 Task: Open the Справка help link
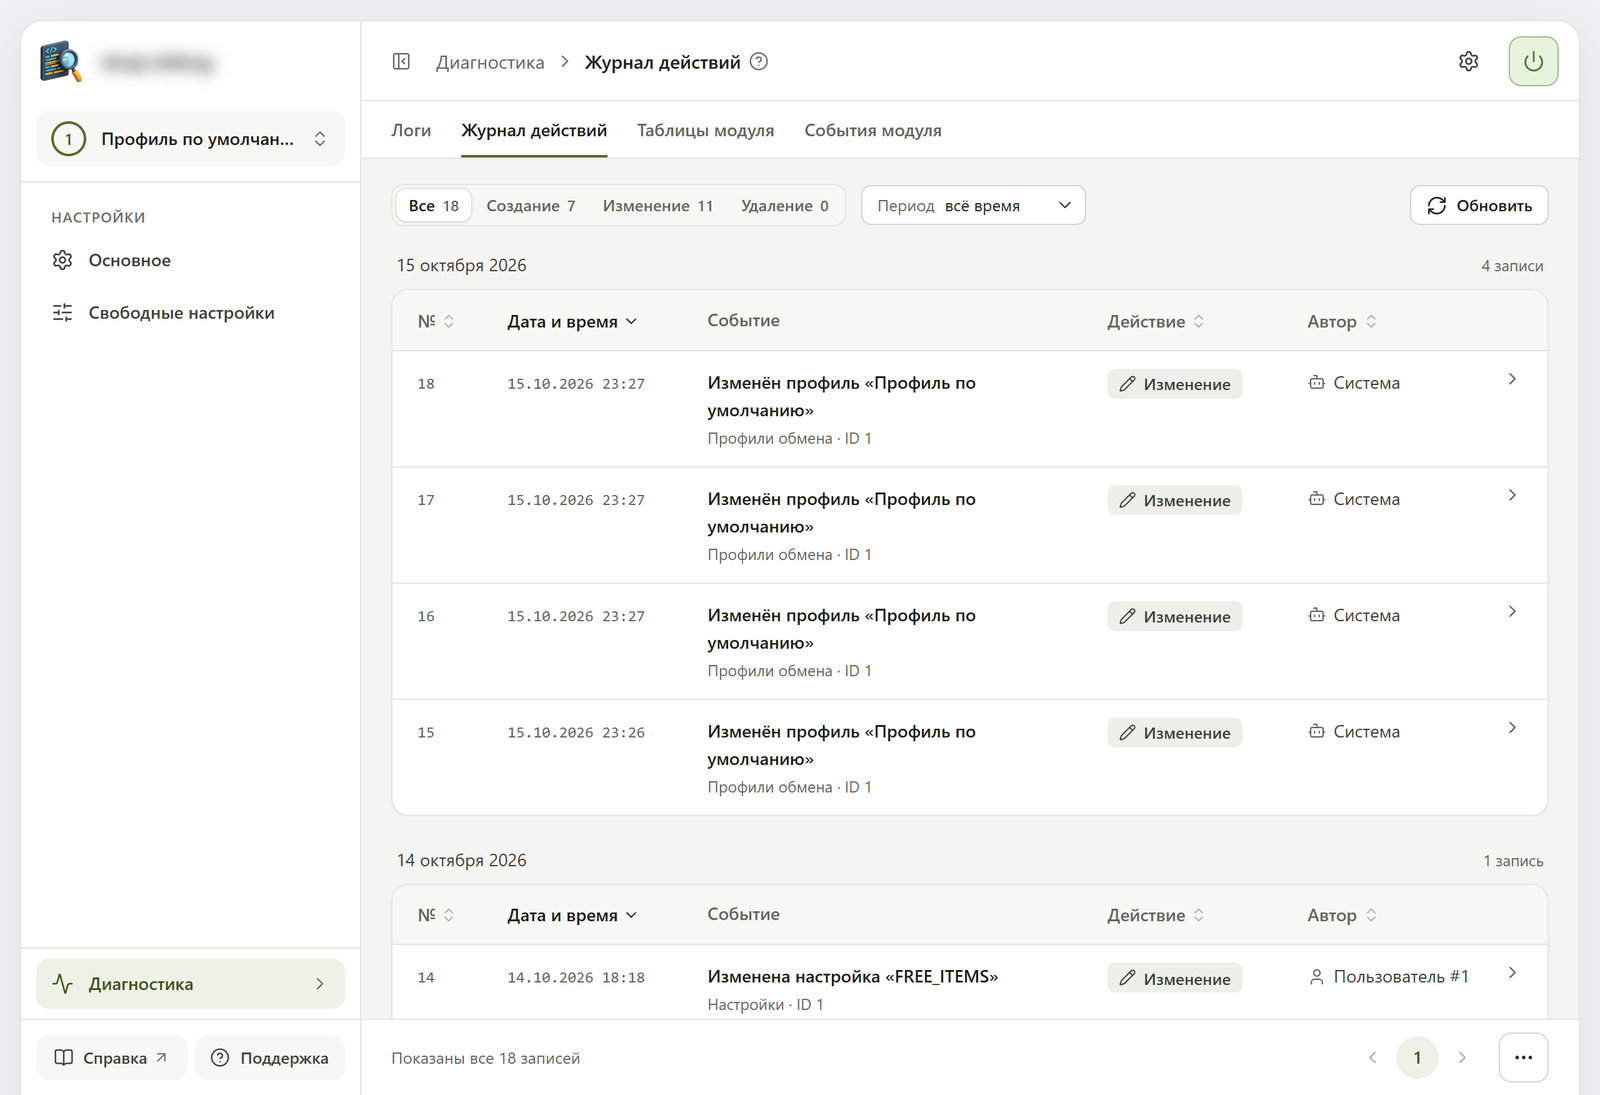click(x=111, y=1058)
